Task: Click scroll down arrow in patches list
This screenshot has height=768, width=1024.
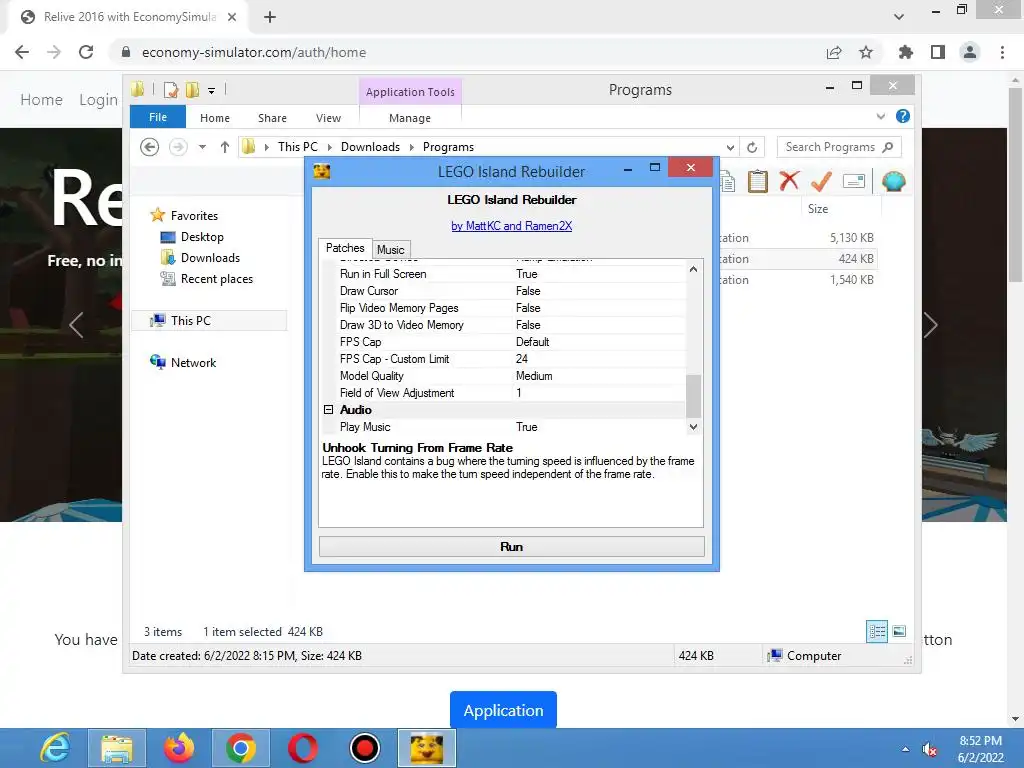Action: (694, 426)
